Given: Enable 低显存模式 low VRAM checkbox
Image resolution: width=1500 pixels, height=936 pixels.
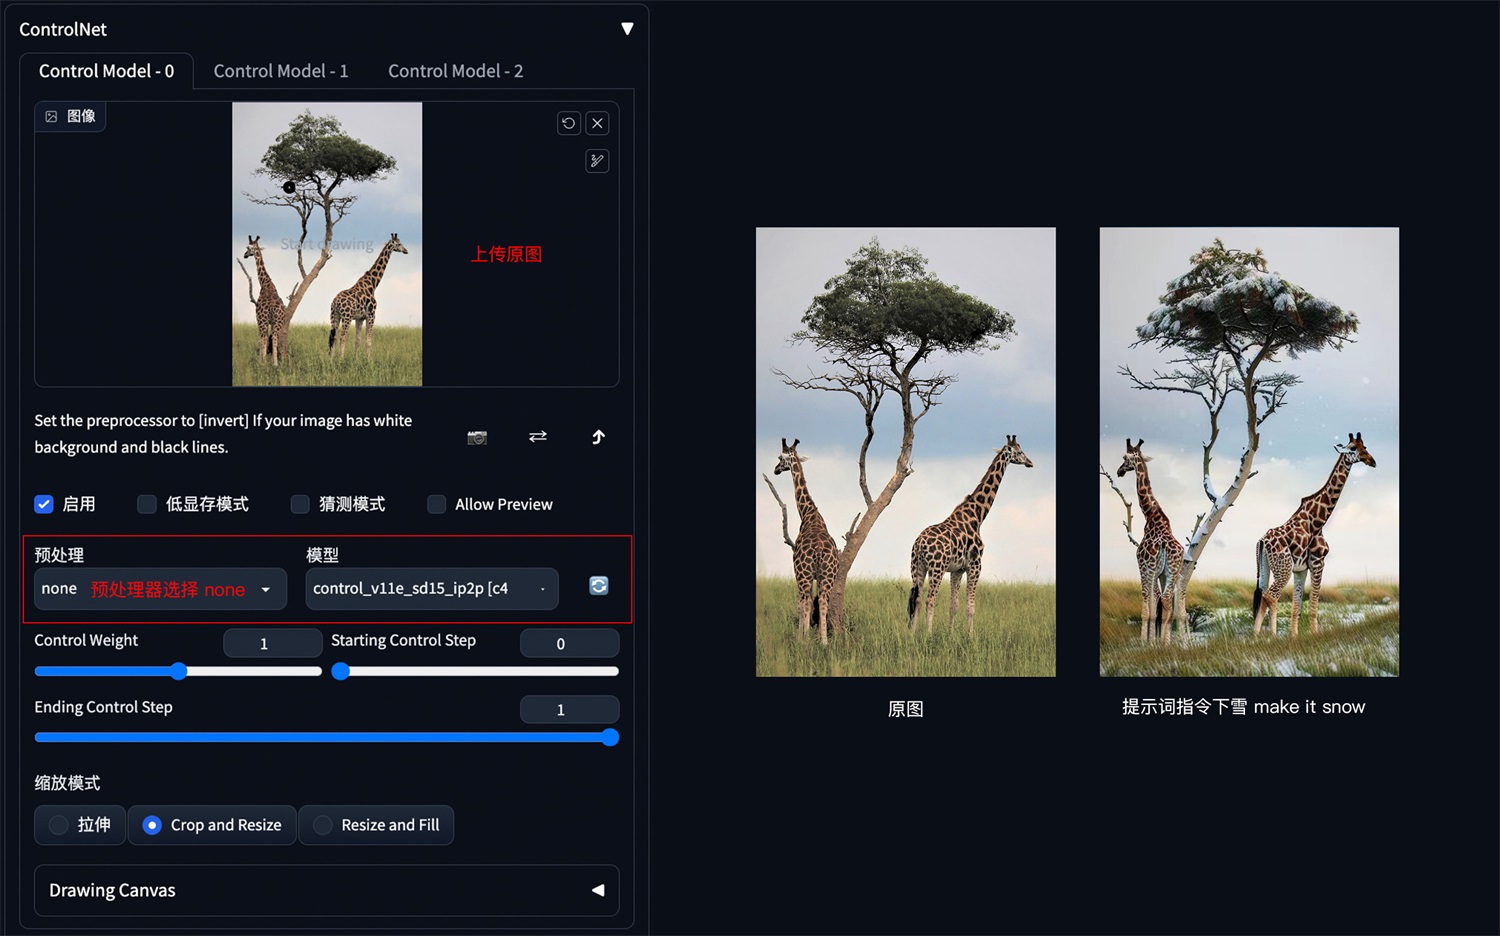Looking at the screenshot, I should (x=147, y=504).
